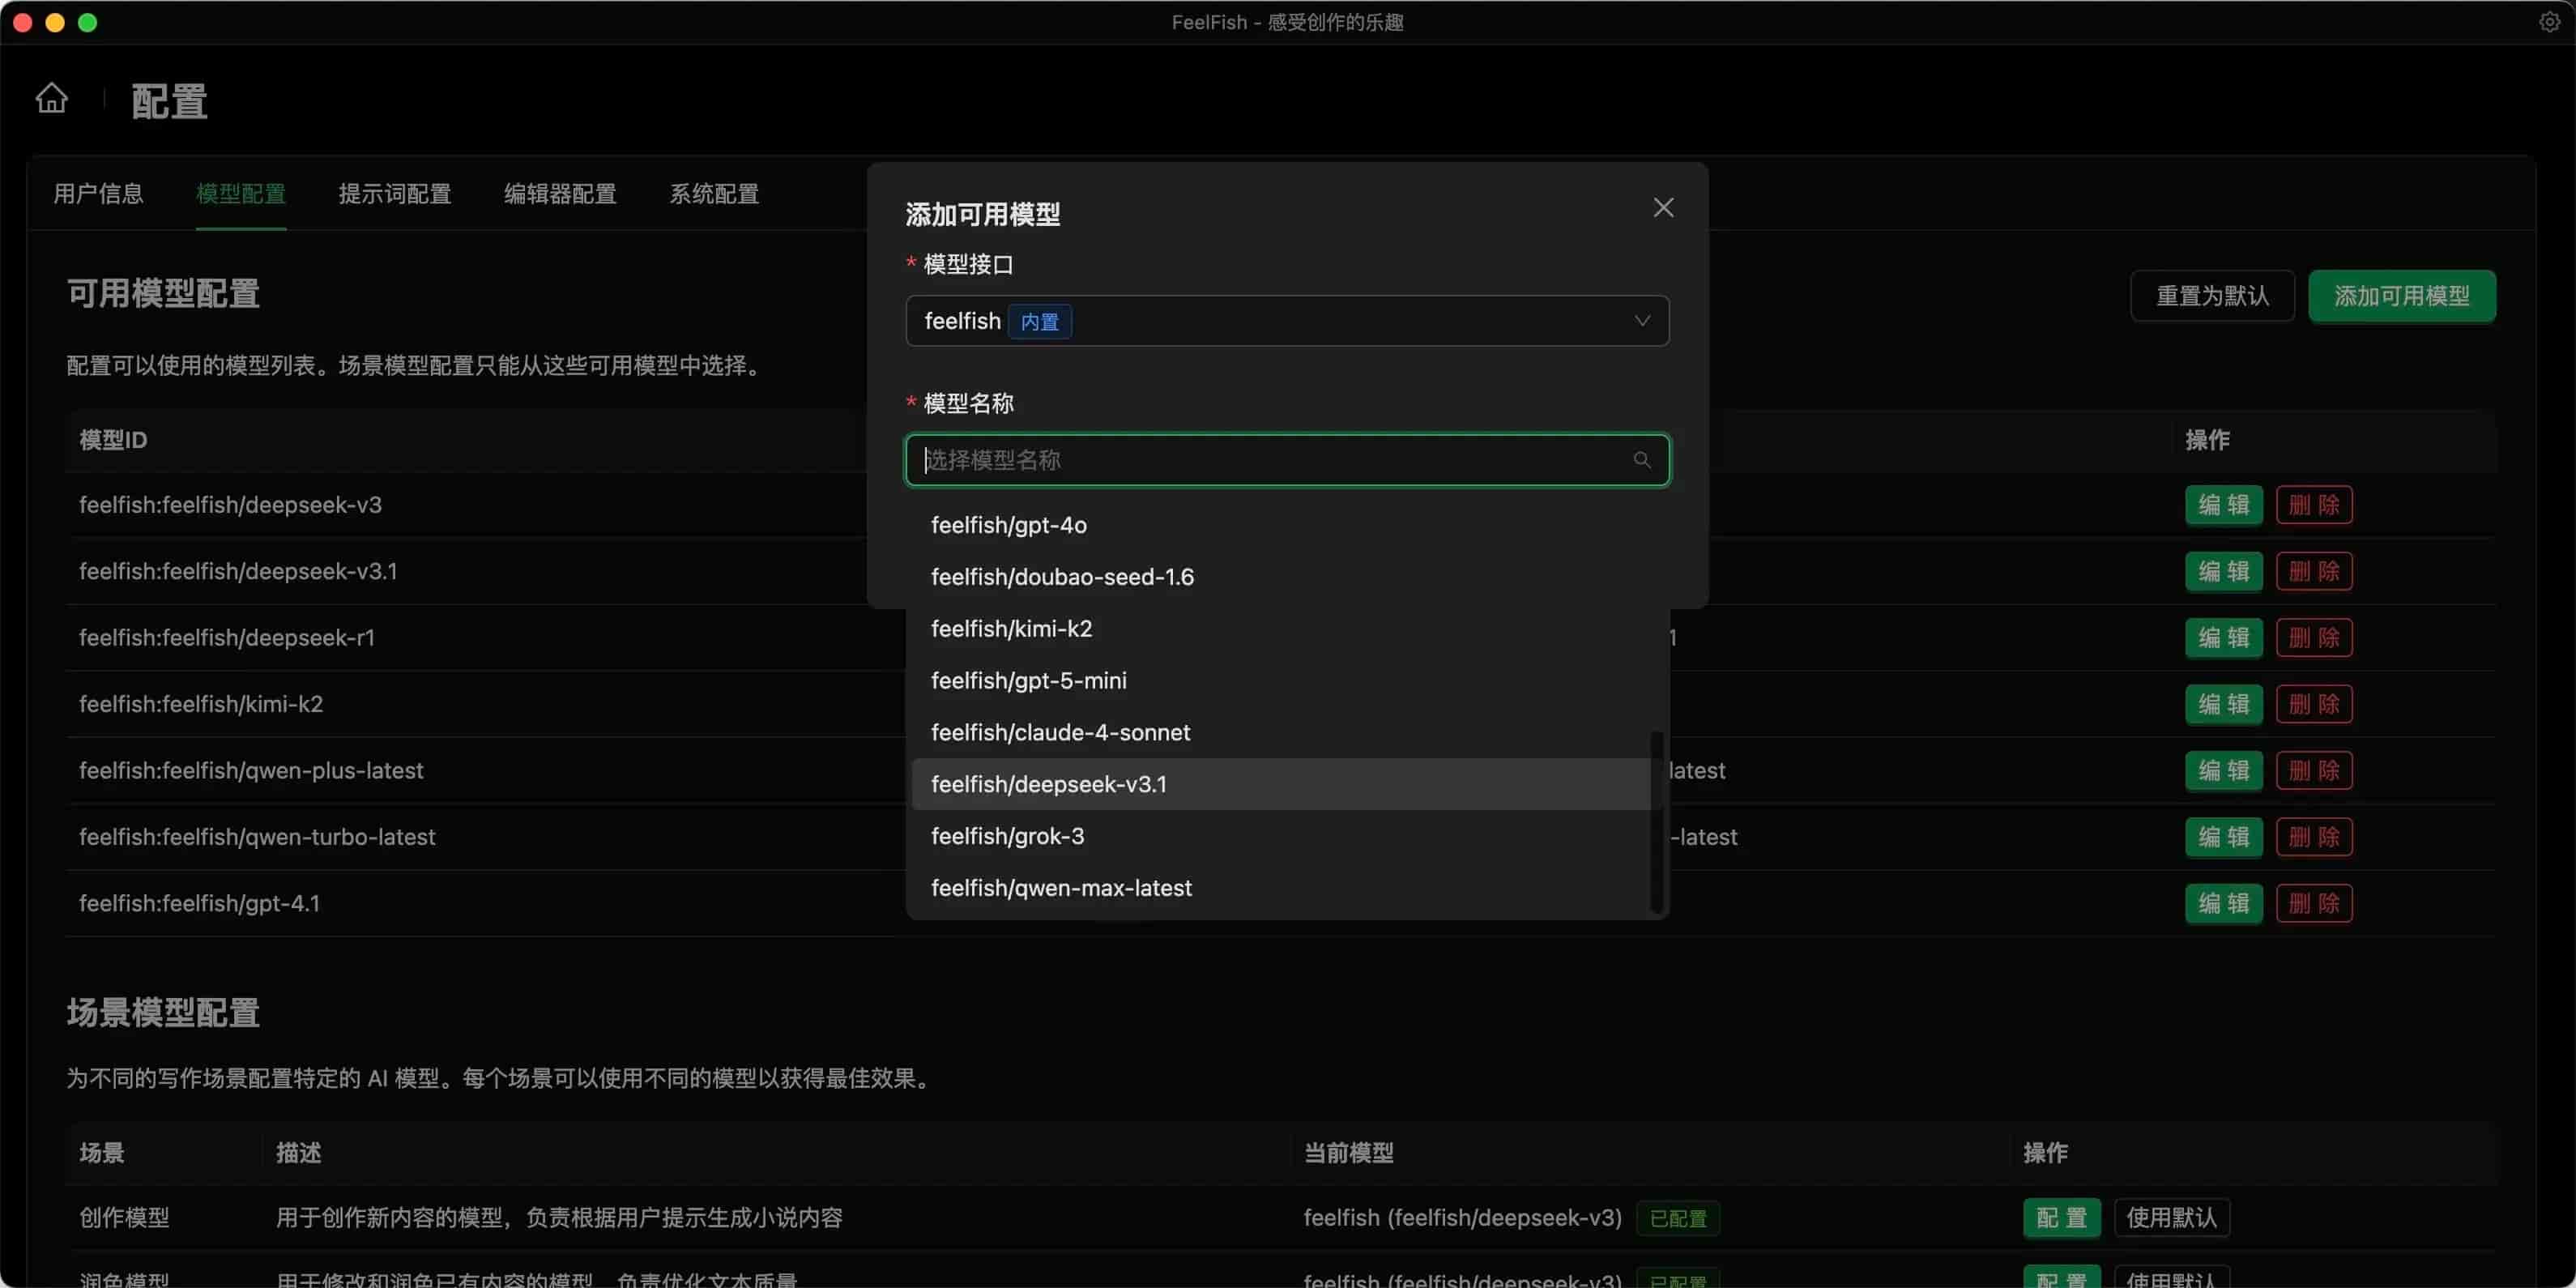
Task: Pick feelfish/deepseek-v3.1 in dropdown list
Action: click(1048, 784)
